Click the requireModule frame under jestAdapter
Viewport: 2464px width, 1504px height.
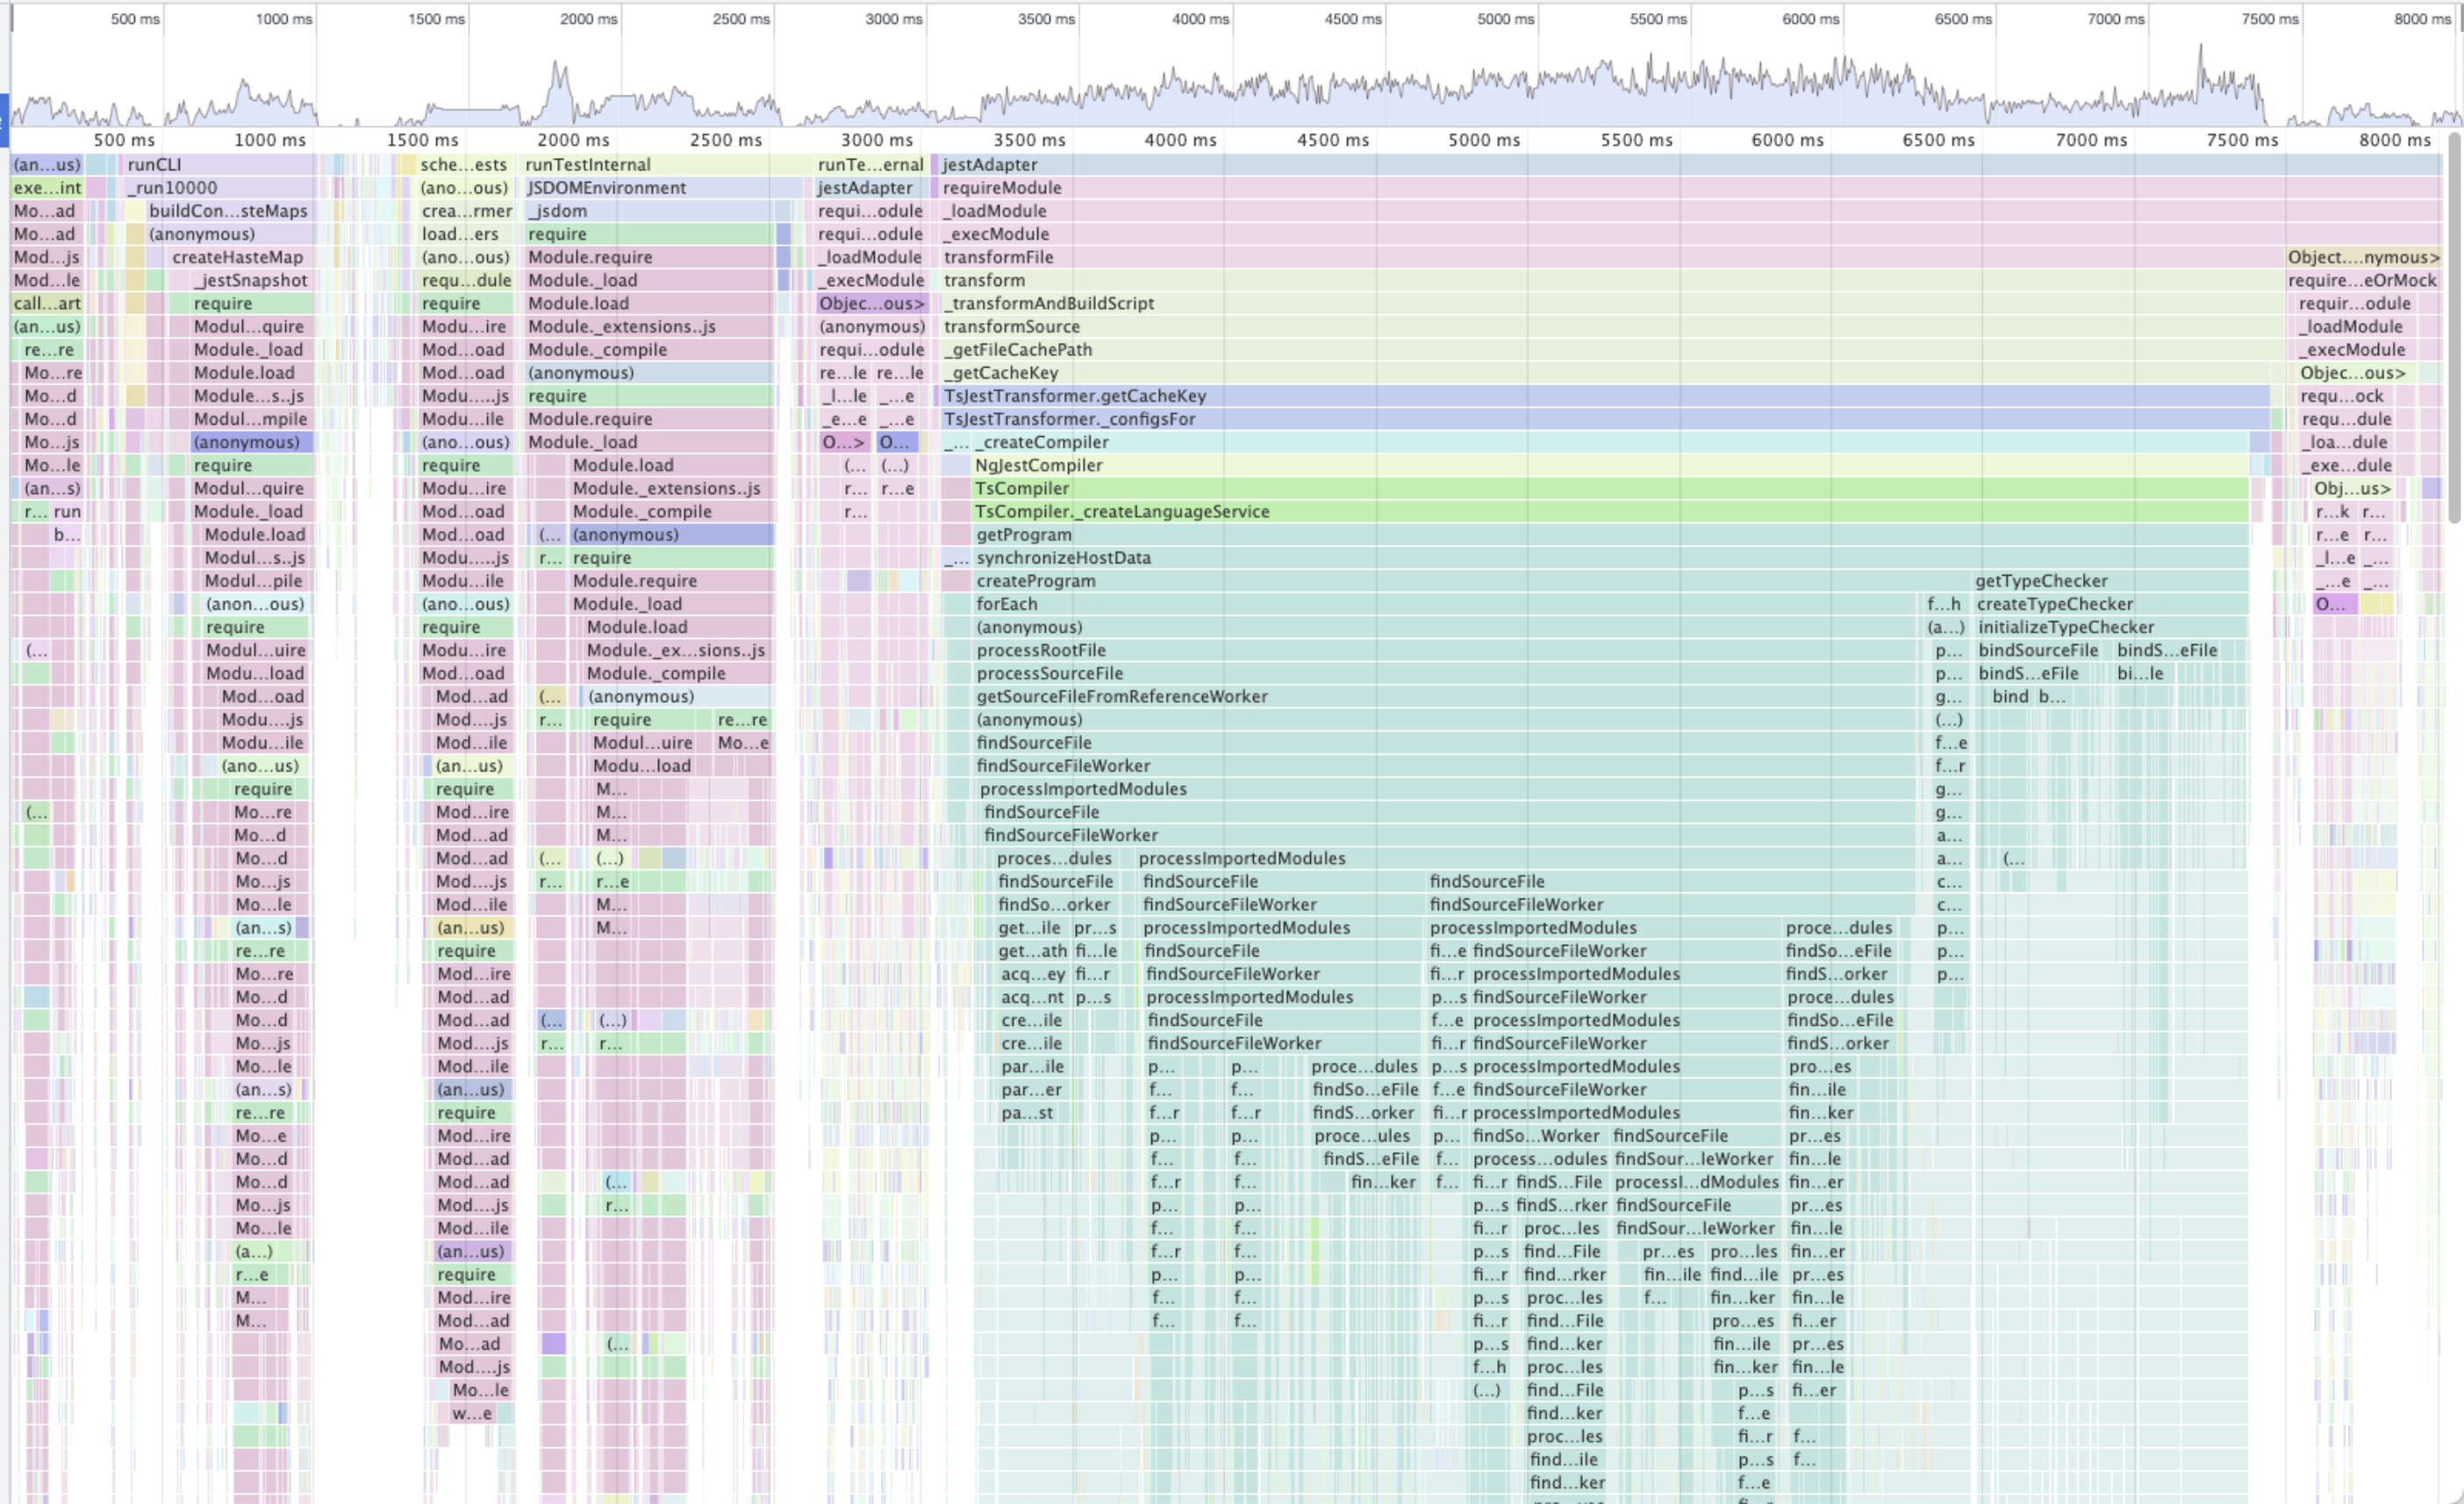coord(1690,188)
